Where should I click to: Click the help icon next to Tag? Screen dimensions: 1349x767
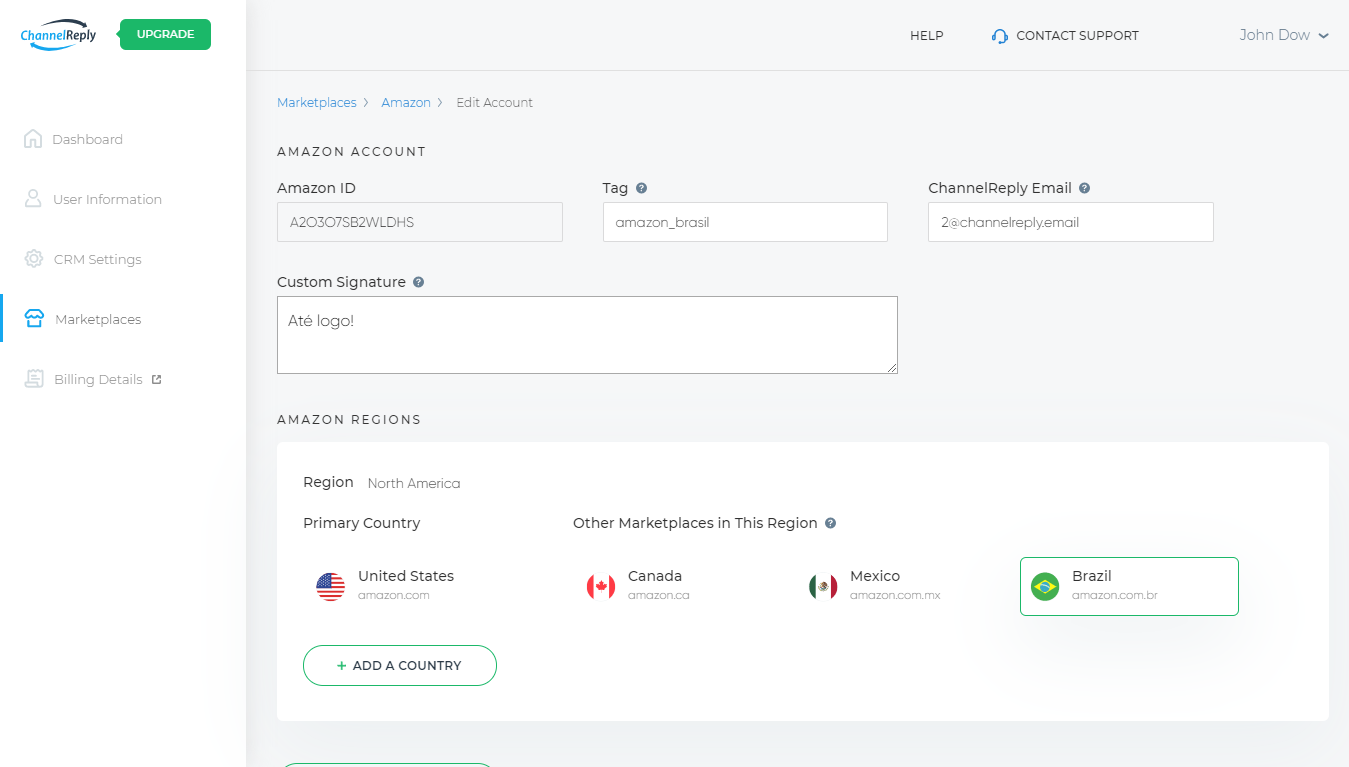[x=641, y=188]
